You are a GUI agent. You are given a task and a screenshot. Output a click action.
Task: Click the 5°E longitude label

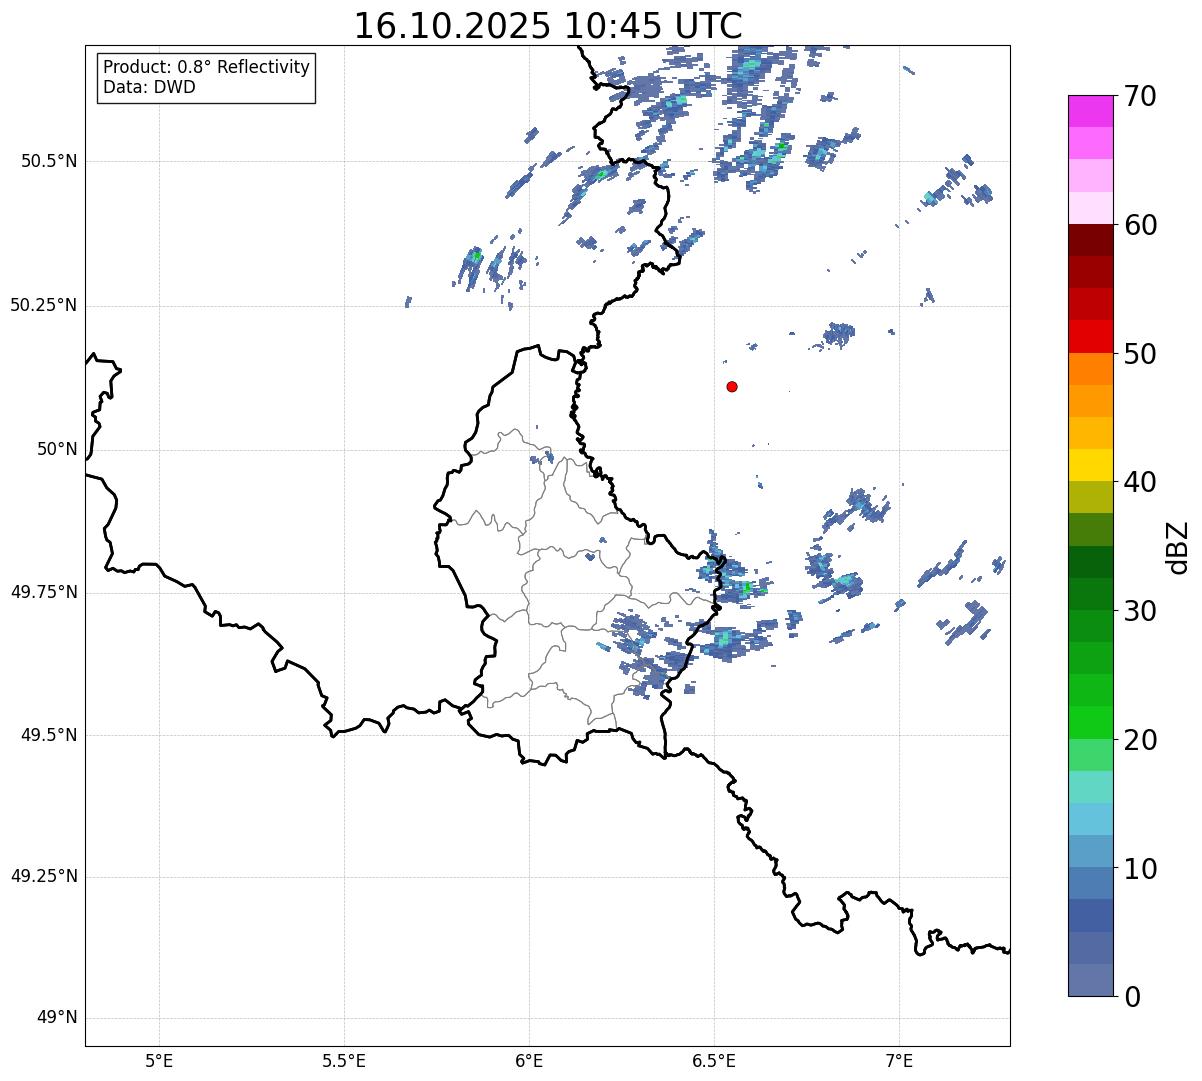(x=159, y=1060)
